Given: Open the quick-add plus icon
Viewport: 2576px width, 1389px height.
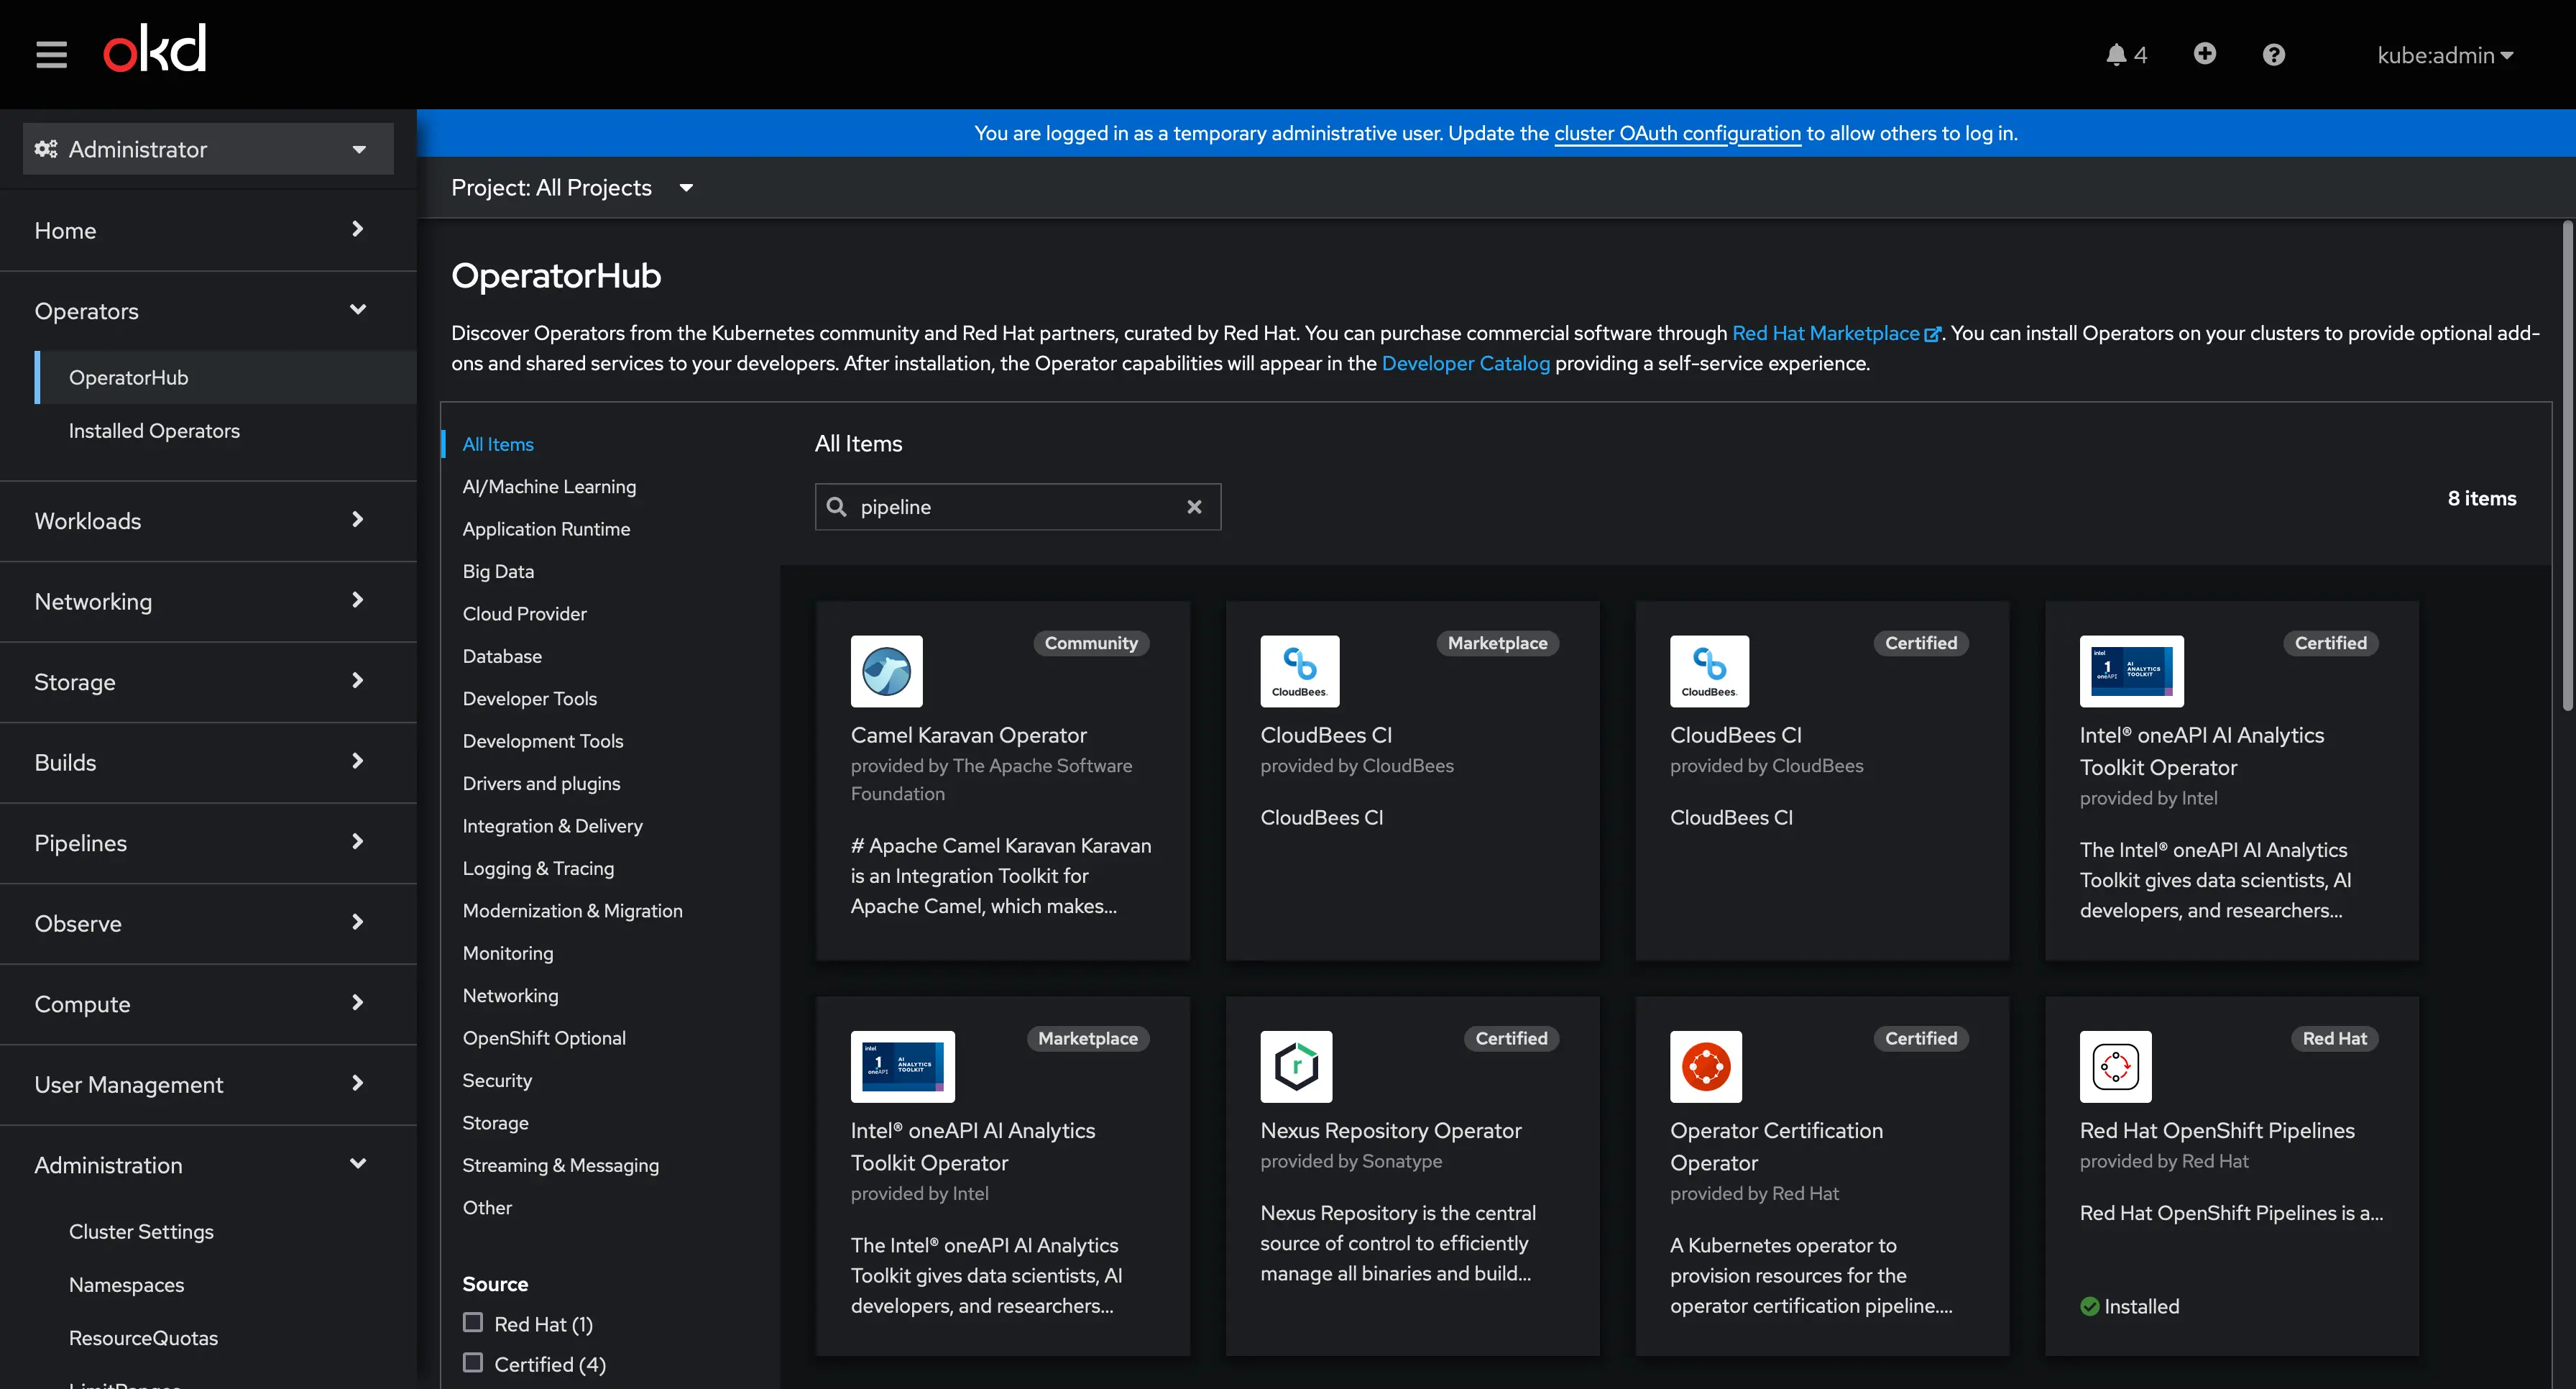Looking at the screenshot, I should [2204, 54].
